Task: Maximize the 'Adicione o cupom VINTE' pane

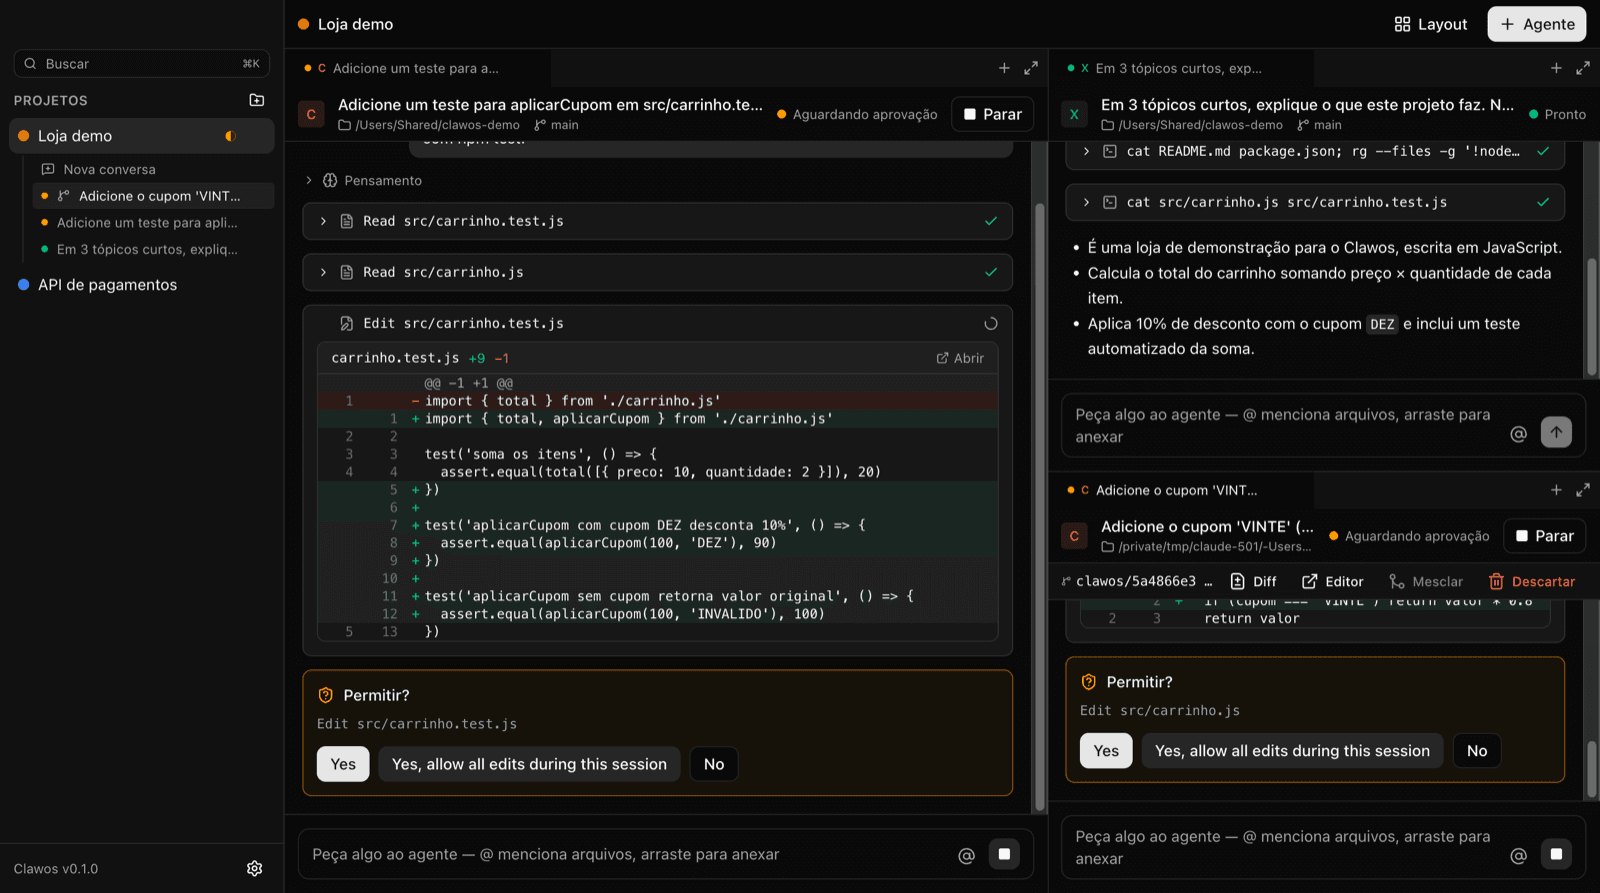Action: pos(1583,490)
